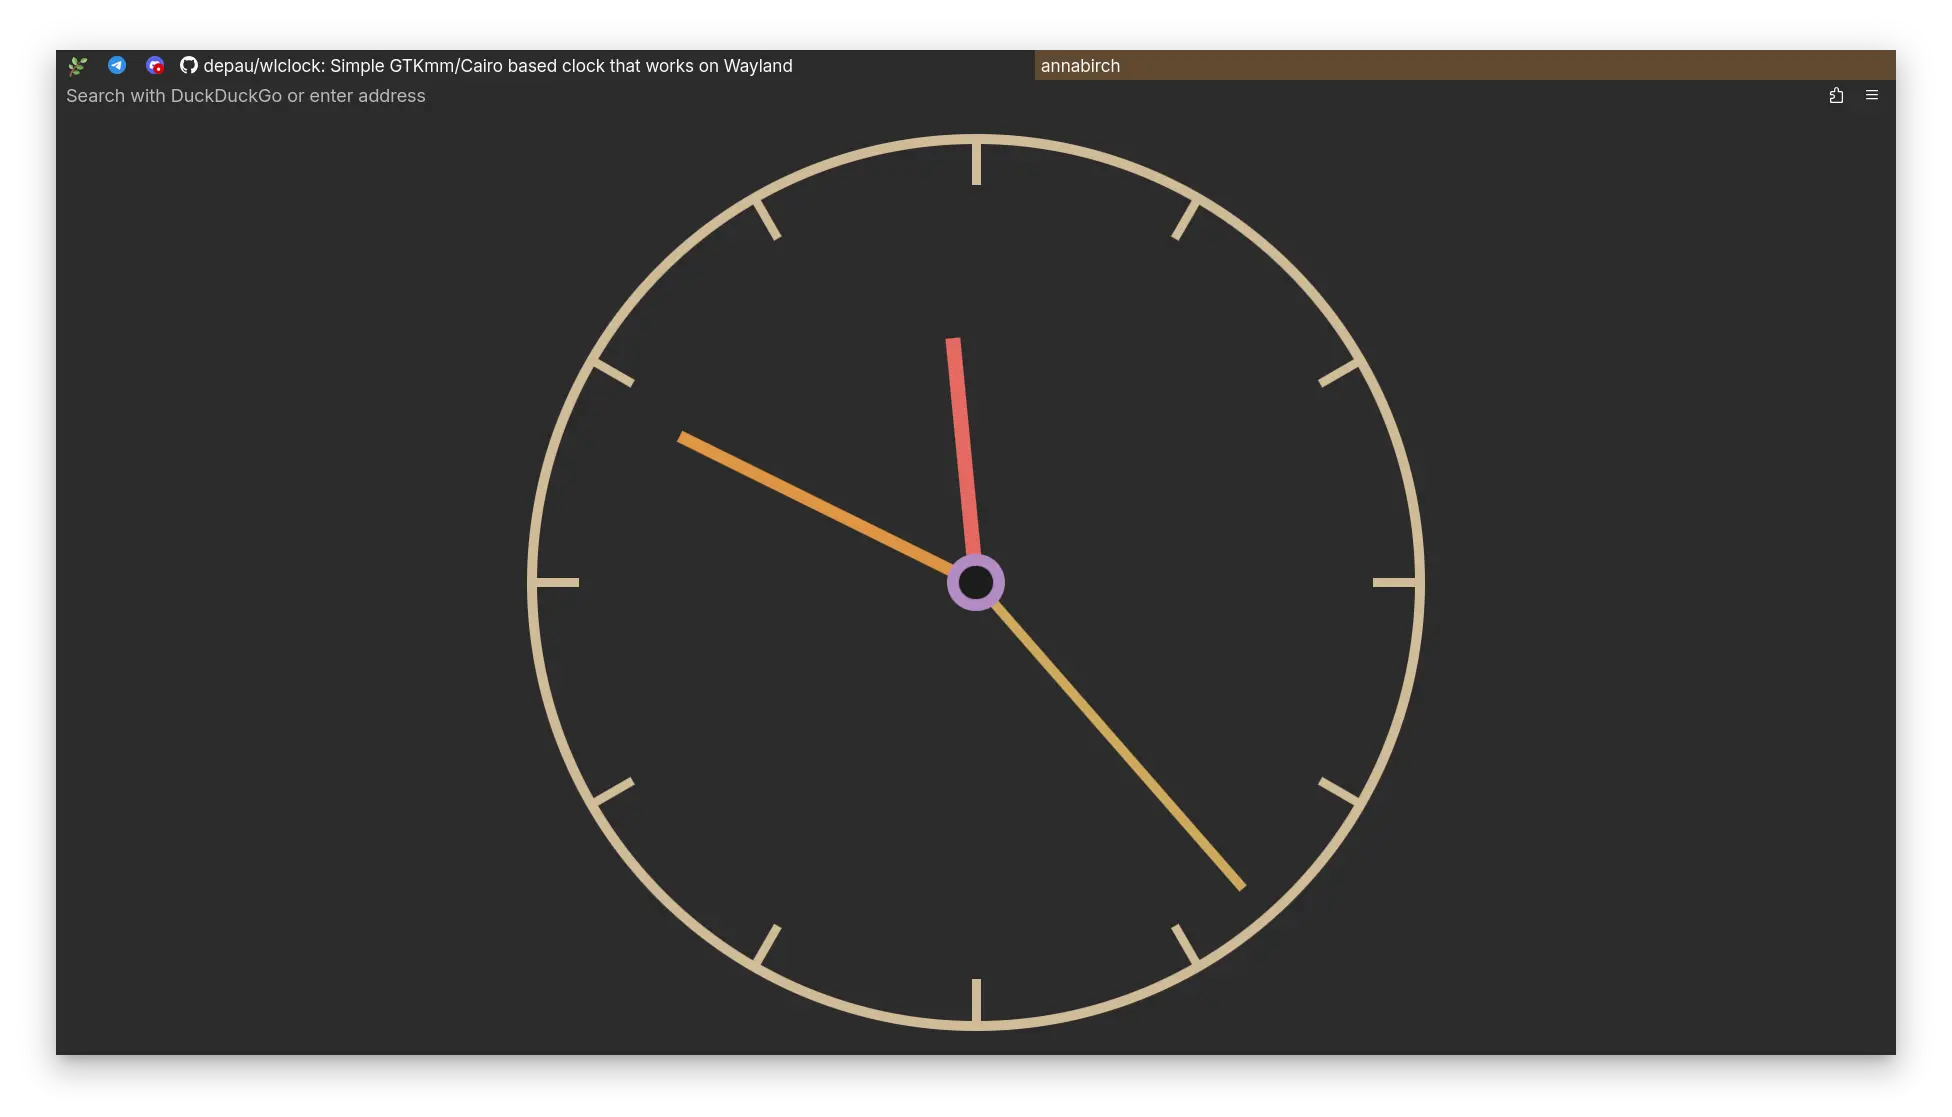Open the hamburger application menu
The width and height of the screenshot is (1952, 1117).
1872,96
